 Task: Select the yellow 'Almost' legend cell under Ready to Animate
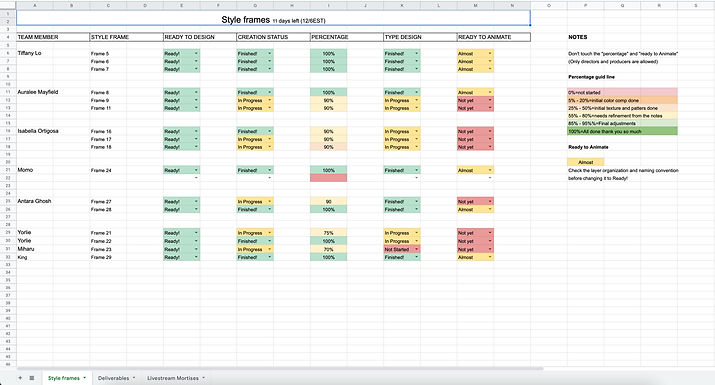click(585, 162)
